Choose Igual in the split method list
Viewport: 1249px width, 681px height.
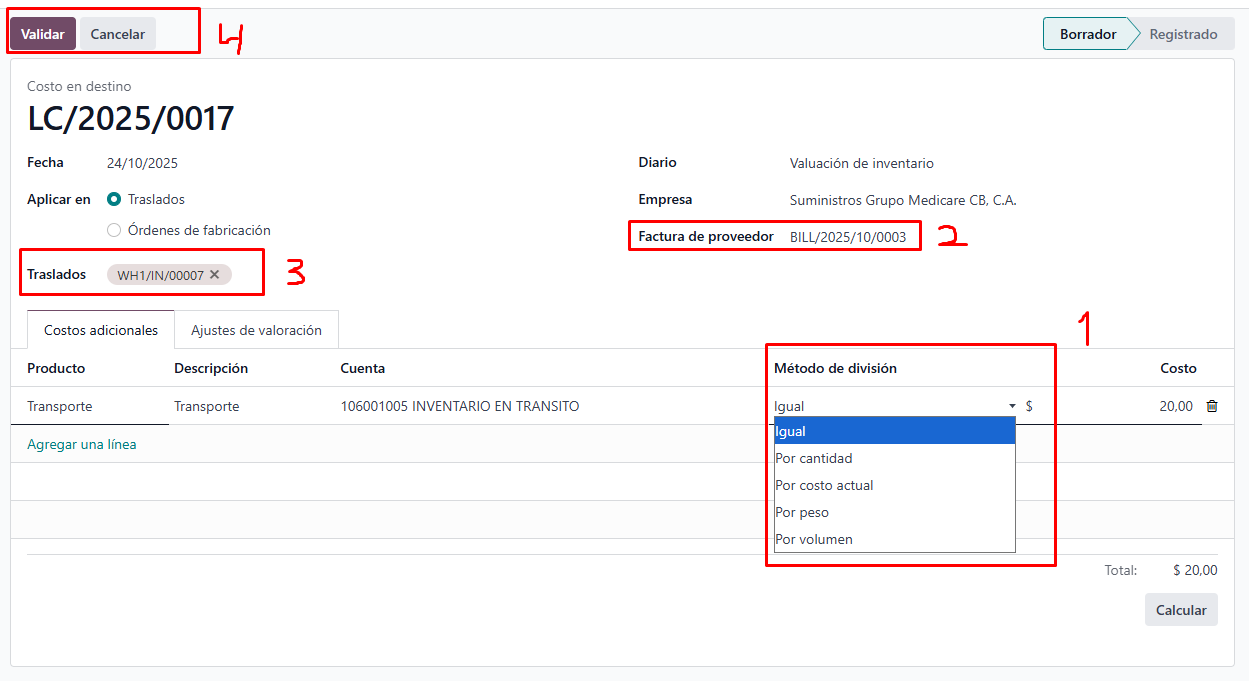(x=895, y=431)
